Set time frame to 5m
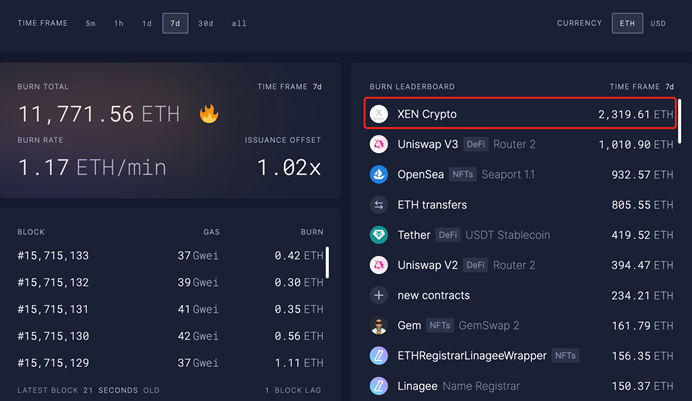 (90, 23)
